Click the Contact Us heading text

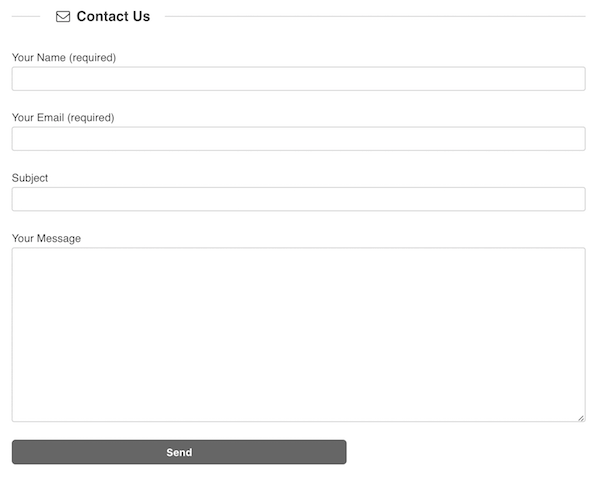(x=113, y=16)
